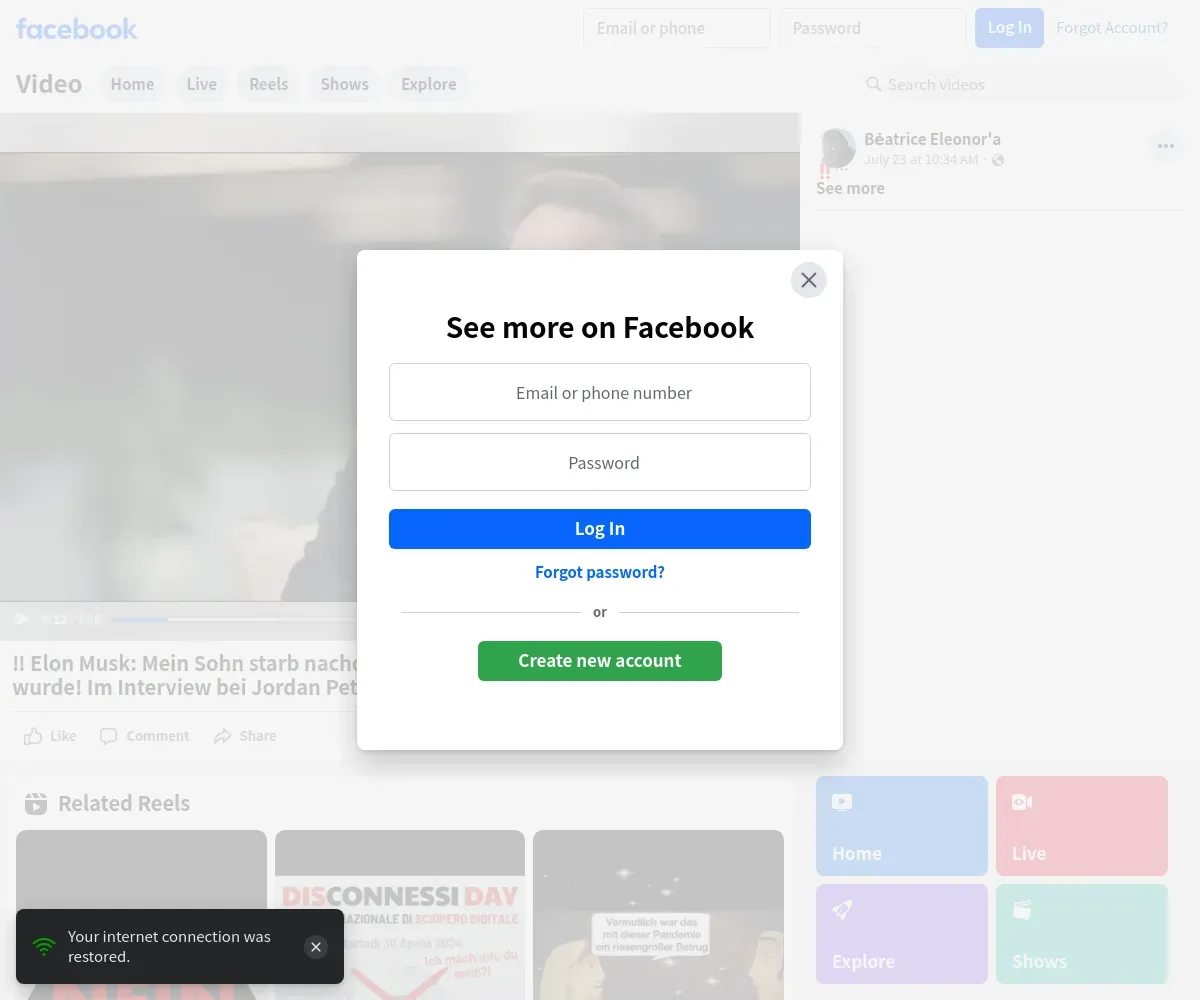This screenshot has width=1200, height=1000.
Task: Click the green wifi icon in notification
Action: tap(44, 947)
